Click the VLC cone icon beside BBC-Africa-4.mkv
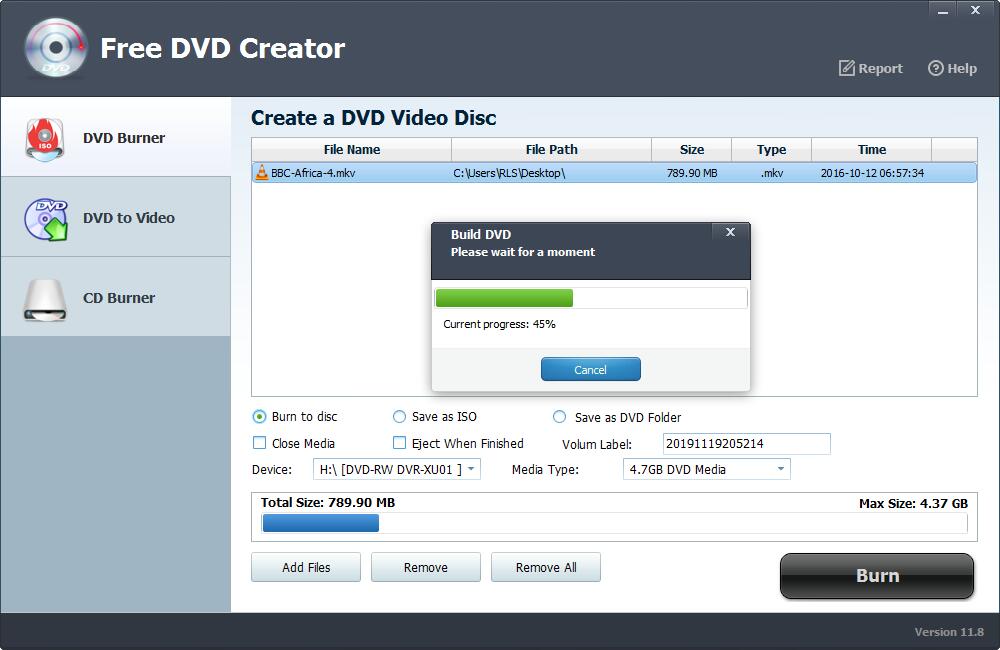Screen dimensions: 1000x650 (261, 172)
